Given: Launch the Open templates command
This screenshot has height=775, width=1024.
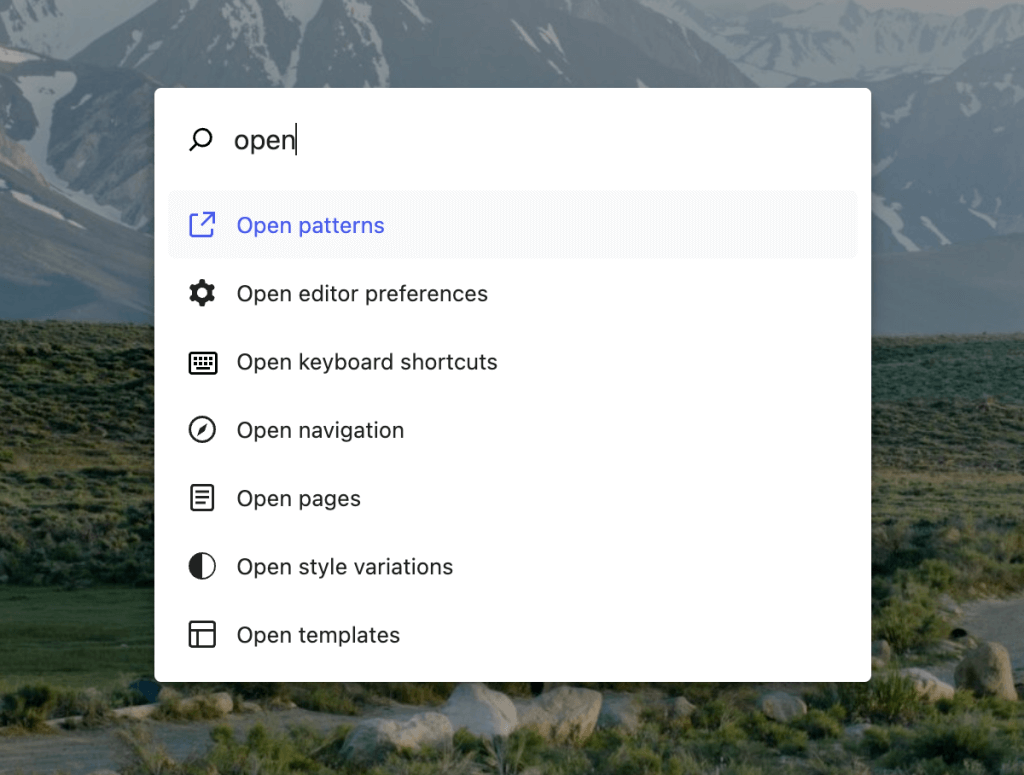Looking at the screenshot, I should (513, 635).
